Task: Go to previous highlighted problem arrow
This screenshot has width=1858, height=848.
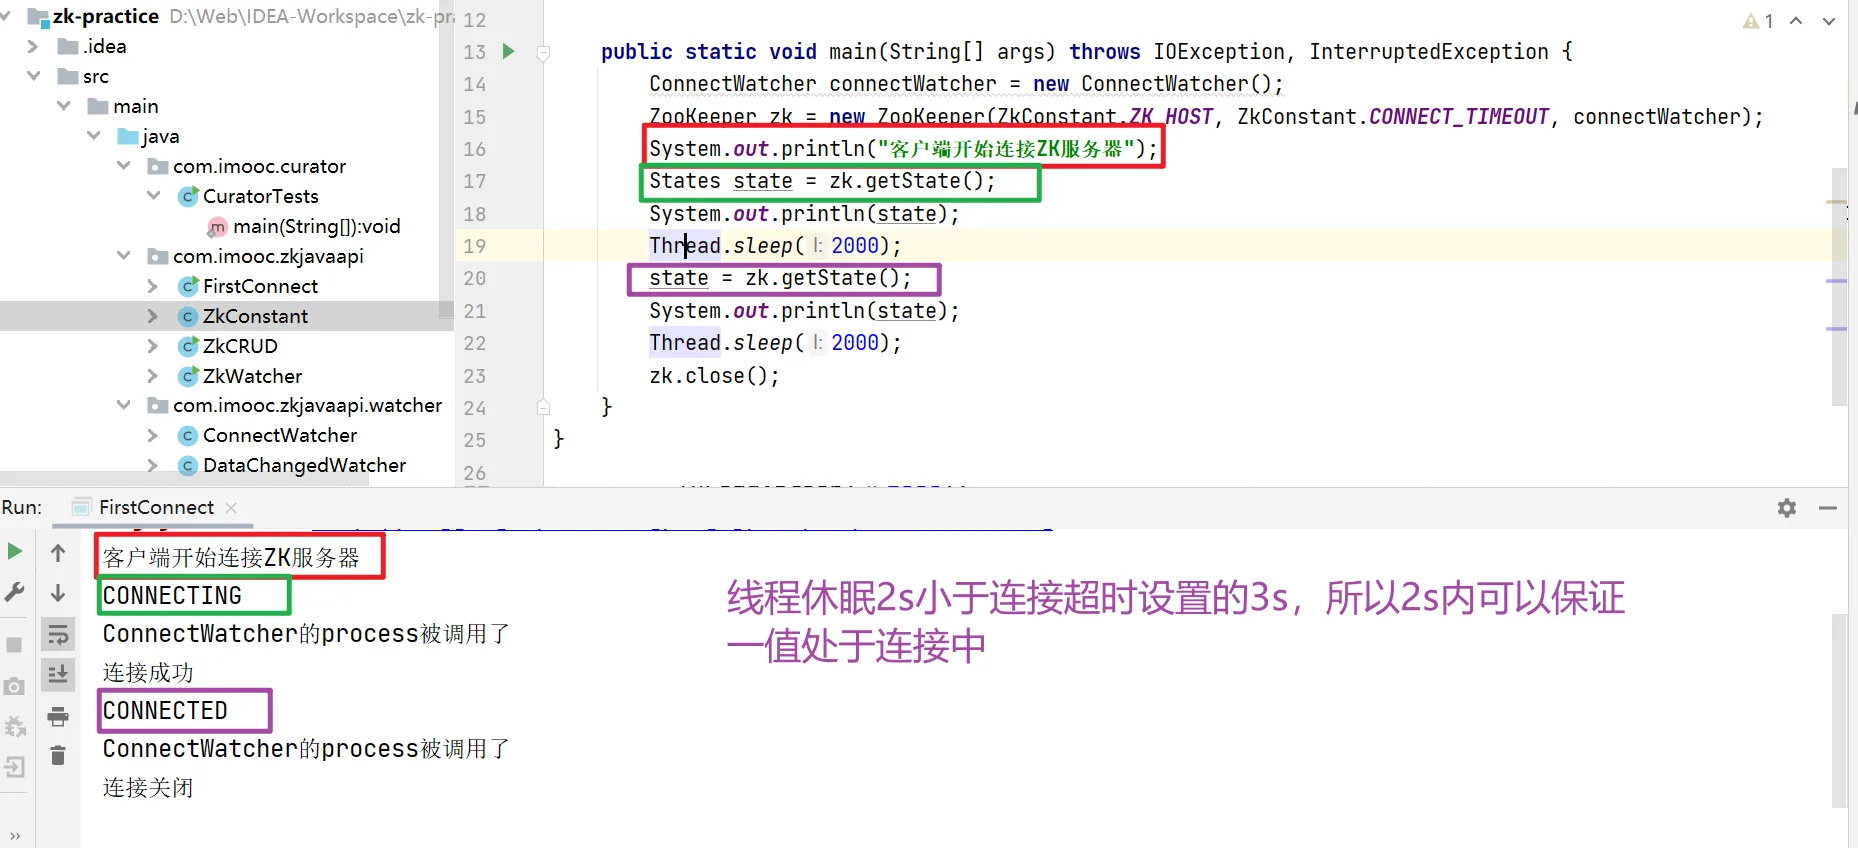Action: pos(1796,21)
